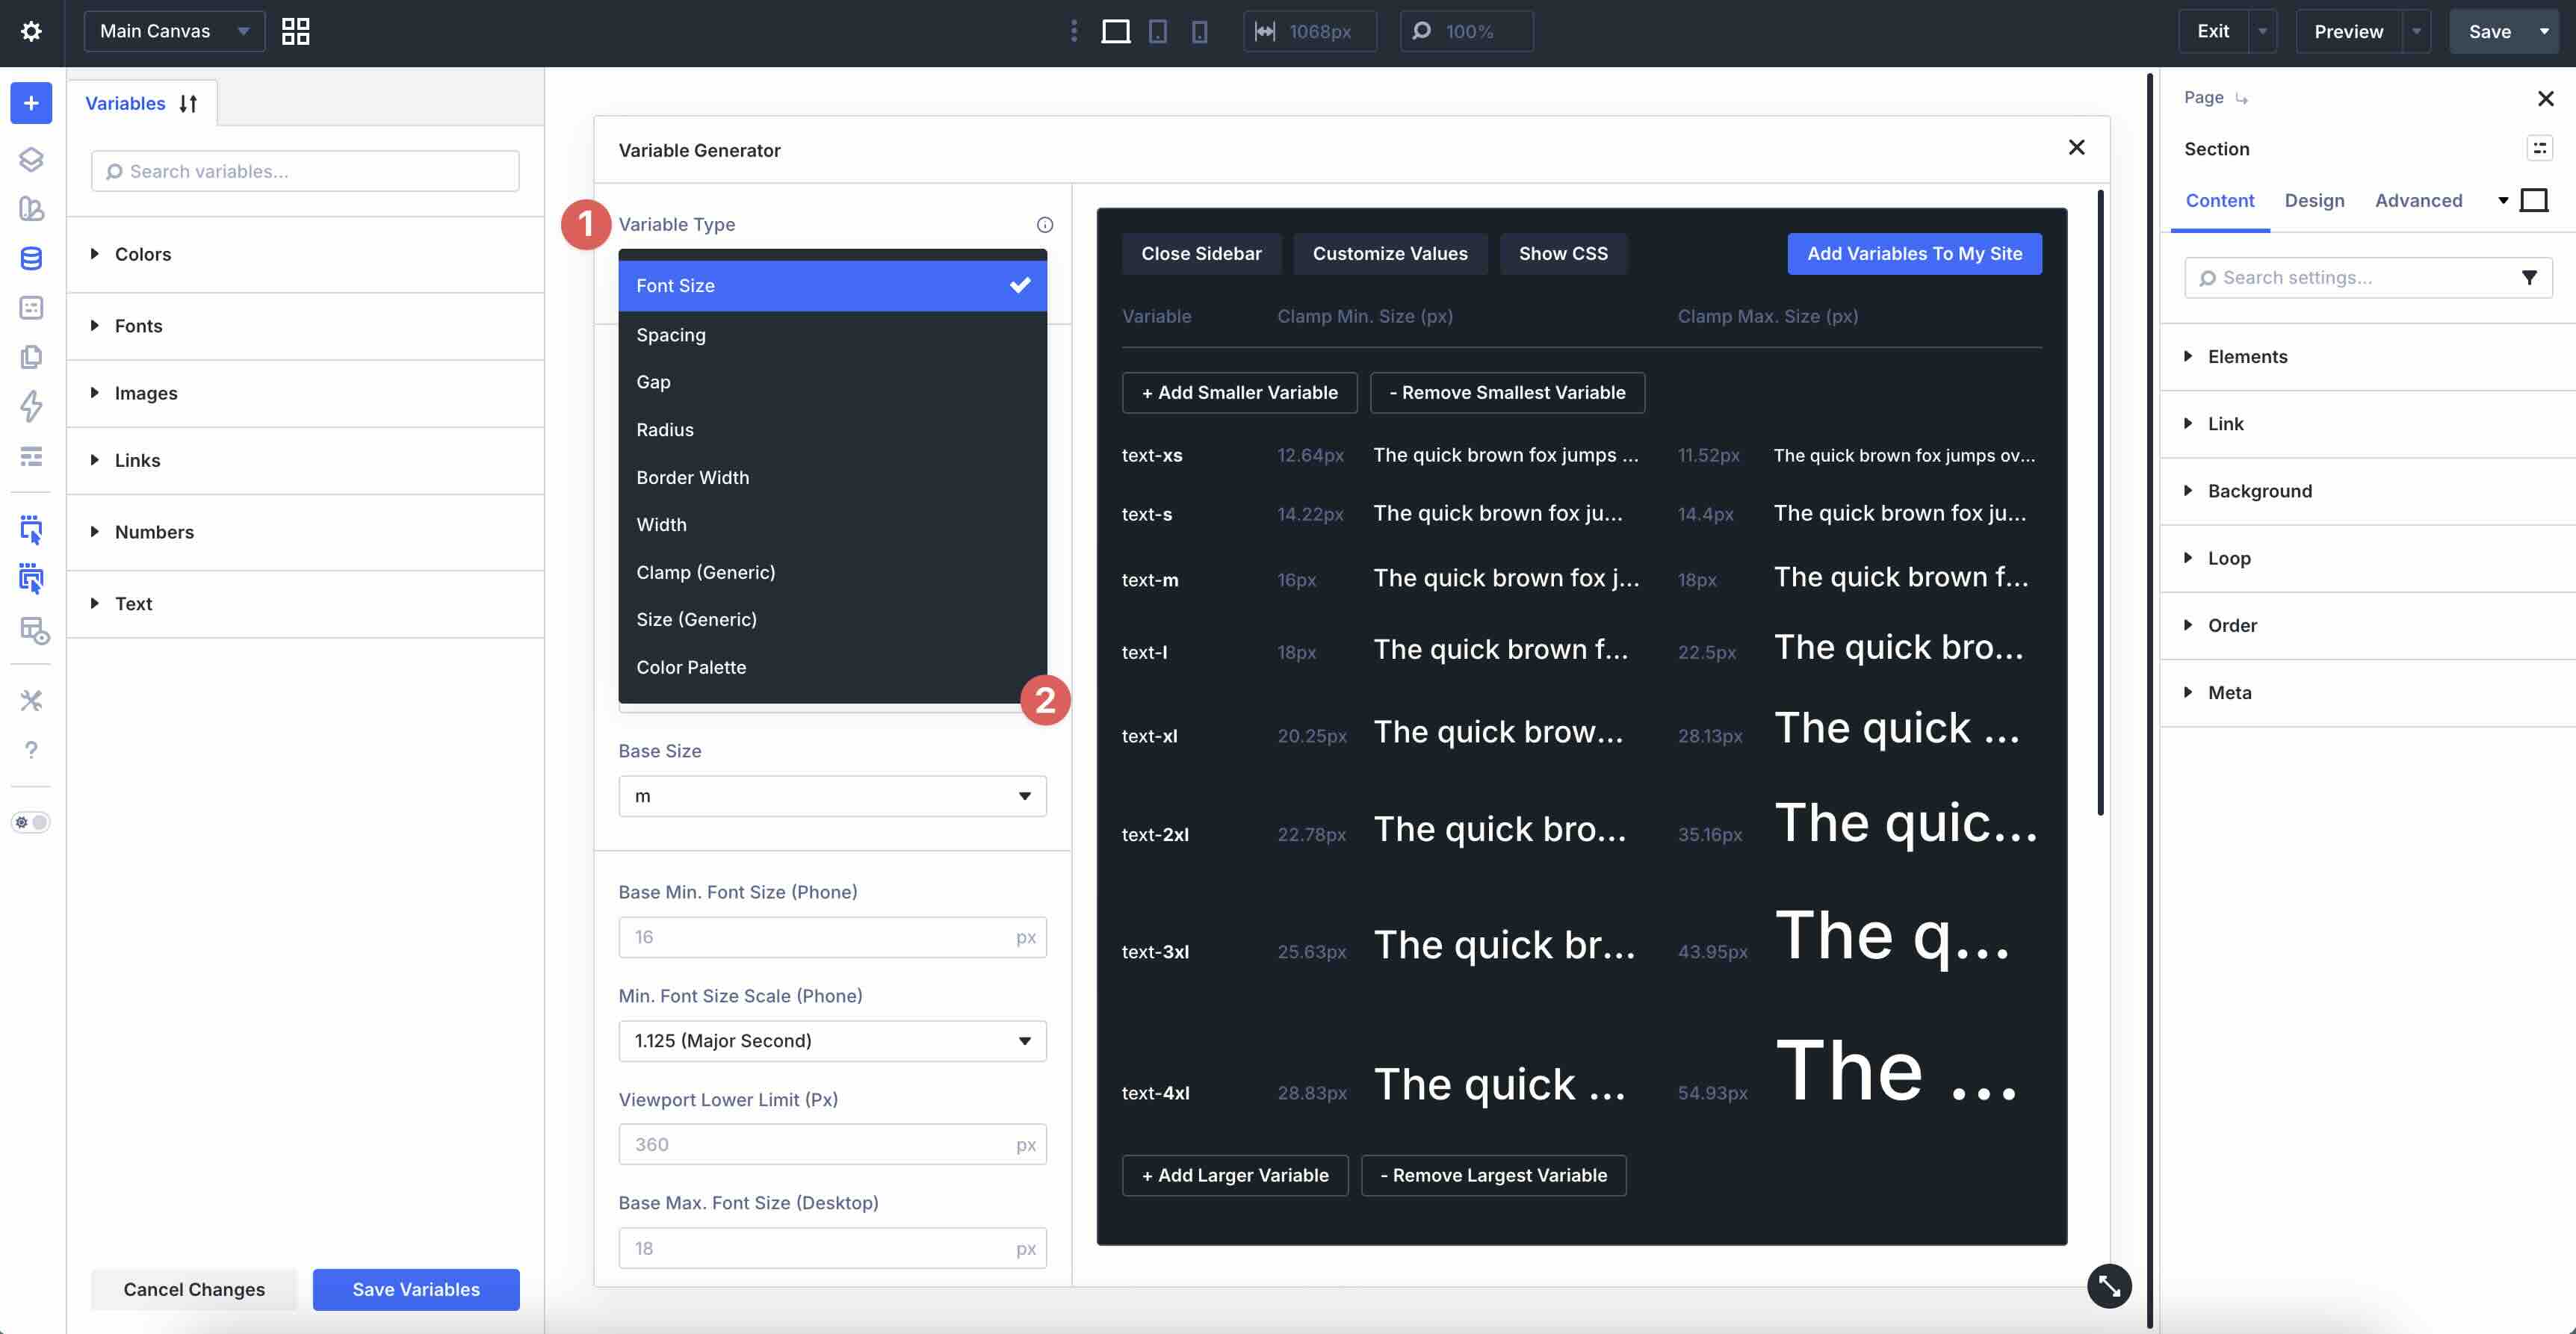The image size is (2576, 1334).
Task: Select the Font Size option
Action: (x=832, y=285)
